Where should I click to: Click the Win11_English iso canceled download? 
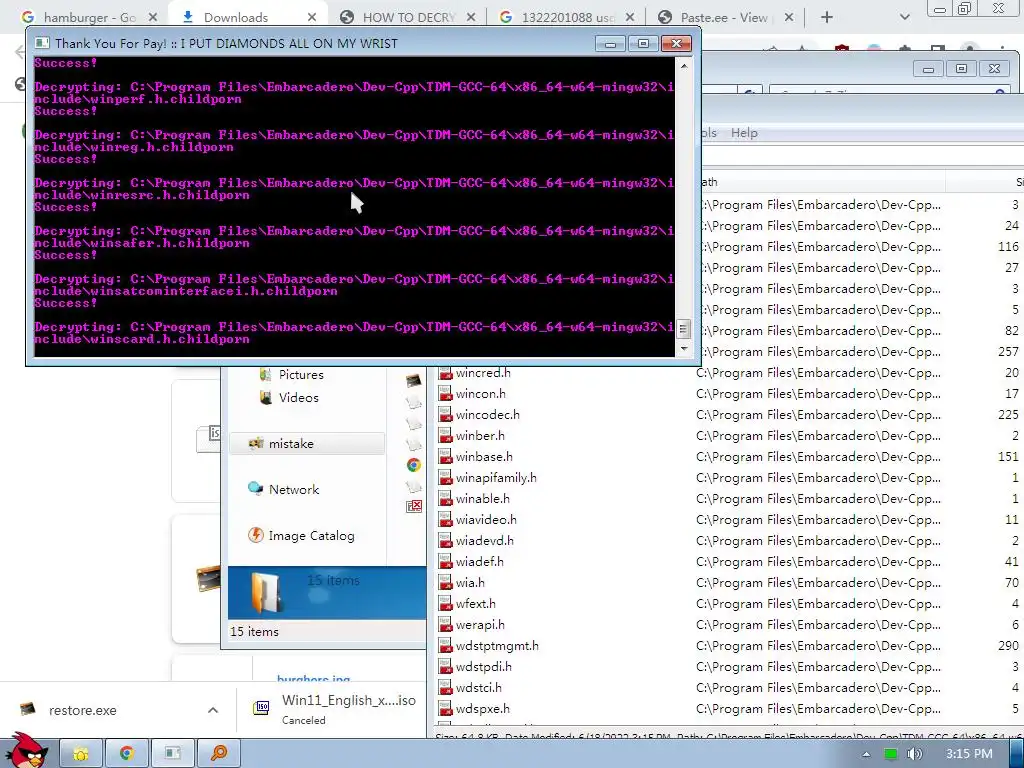[334, 709]
